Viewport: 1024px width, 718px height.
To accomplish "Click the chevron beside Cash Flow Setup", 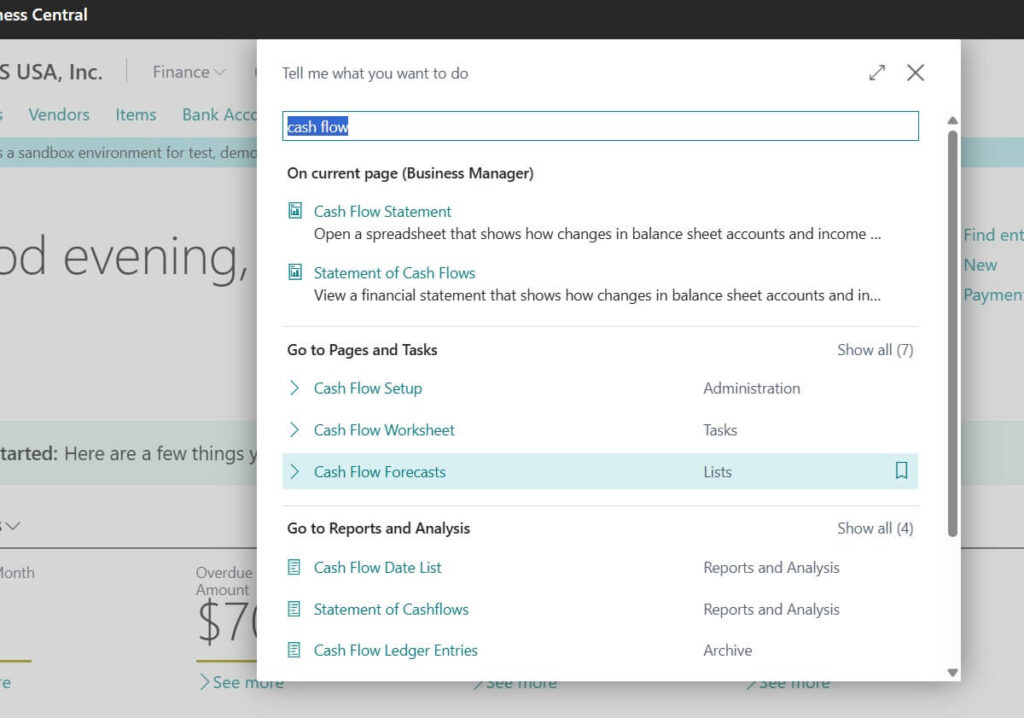I will pos(295,388).
